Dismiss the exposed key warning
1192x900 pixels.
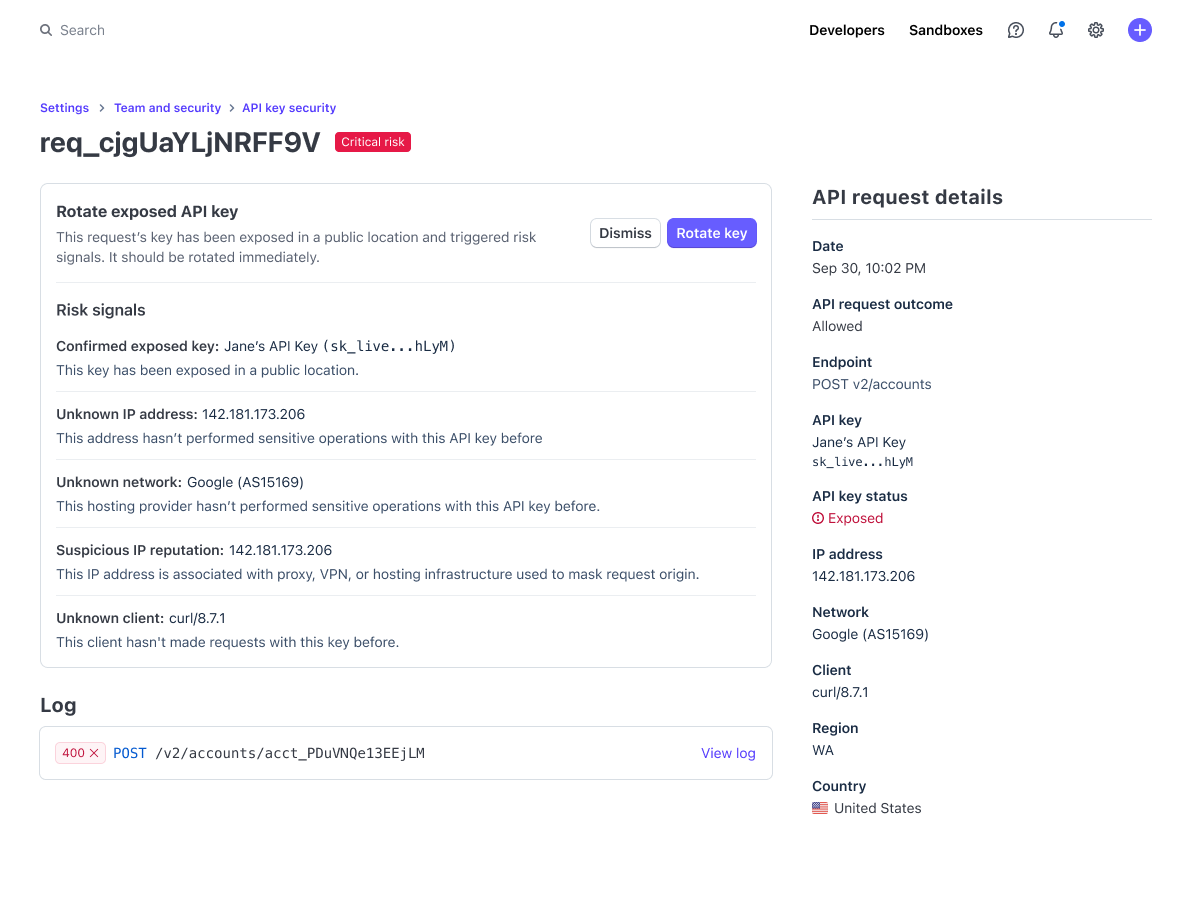pos(625,233)
